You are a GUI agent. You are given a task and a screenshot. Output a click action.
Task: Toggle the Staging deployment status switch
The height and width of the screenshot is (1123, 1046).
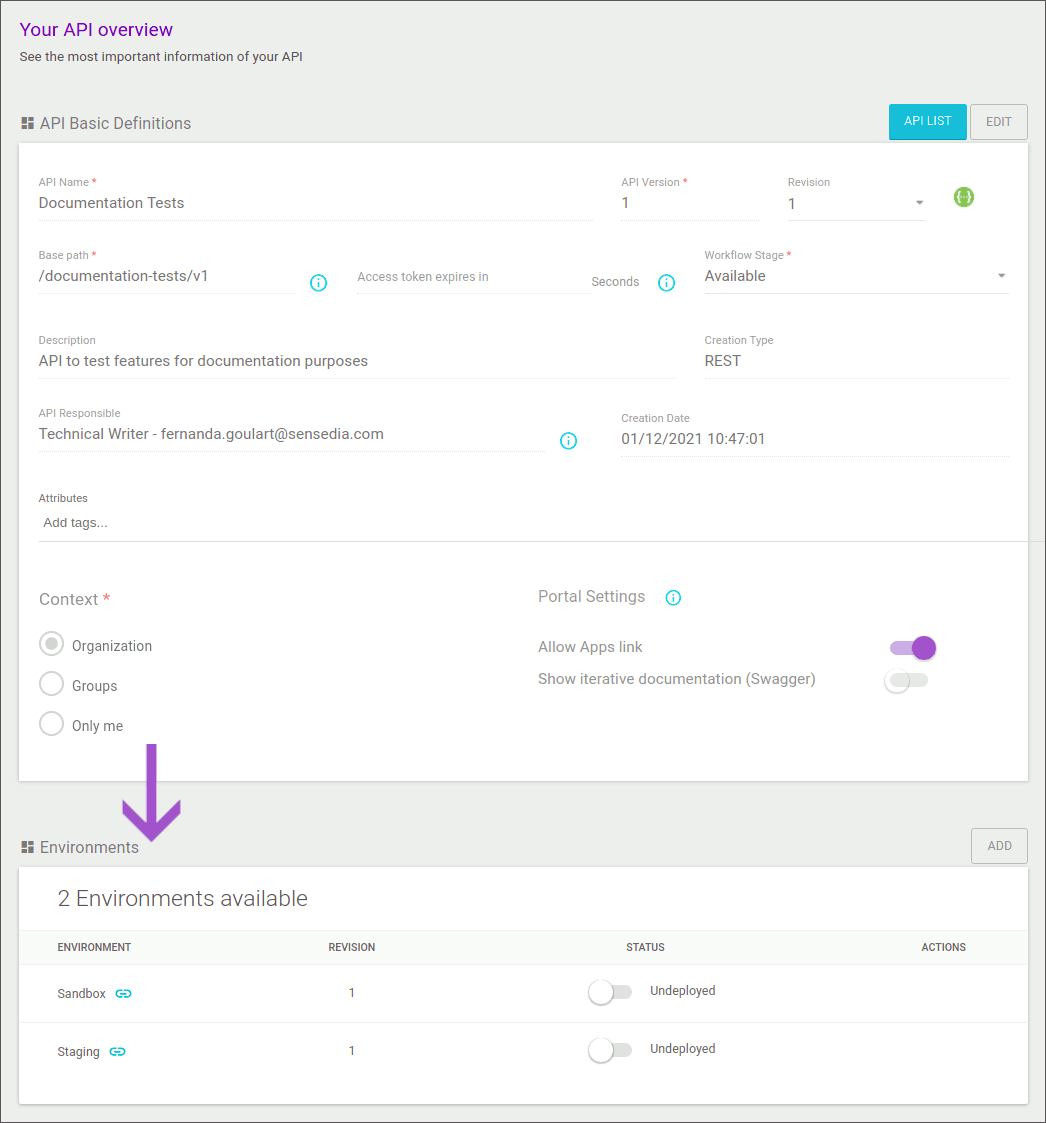[609, 1049]
